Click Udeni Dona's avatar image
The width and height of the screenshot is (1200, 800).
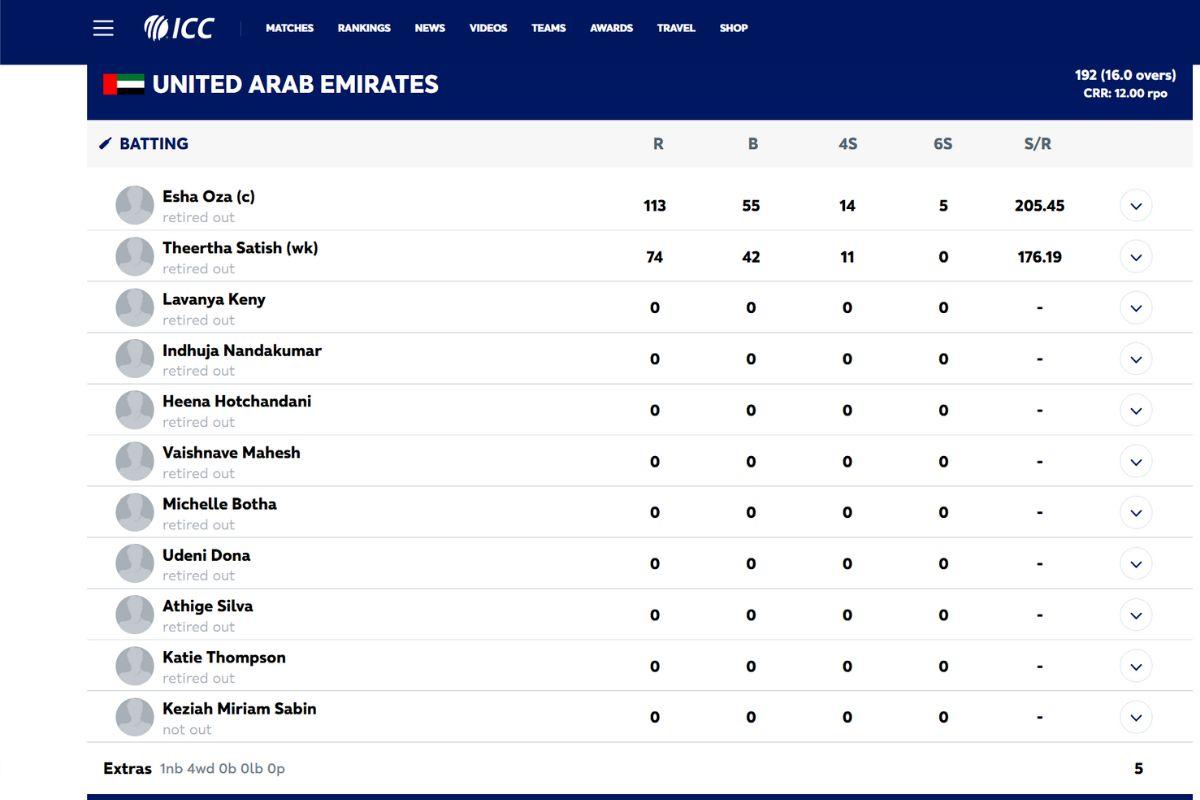click(x=134, y=563)
